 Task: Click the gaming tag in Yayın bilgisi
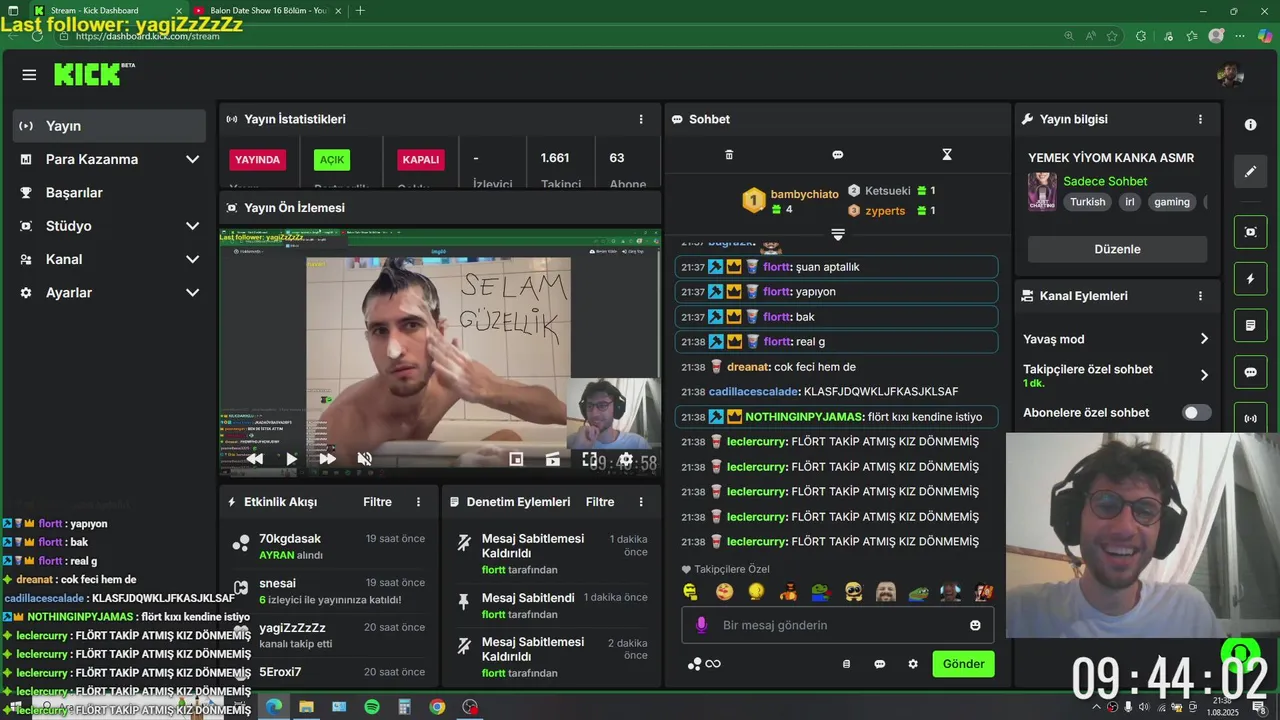(x=1172, y=202)
